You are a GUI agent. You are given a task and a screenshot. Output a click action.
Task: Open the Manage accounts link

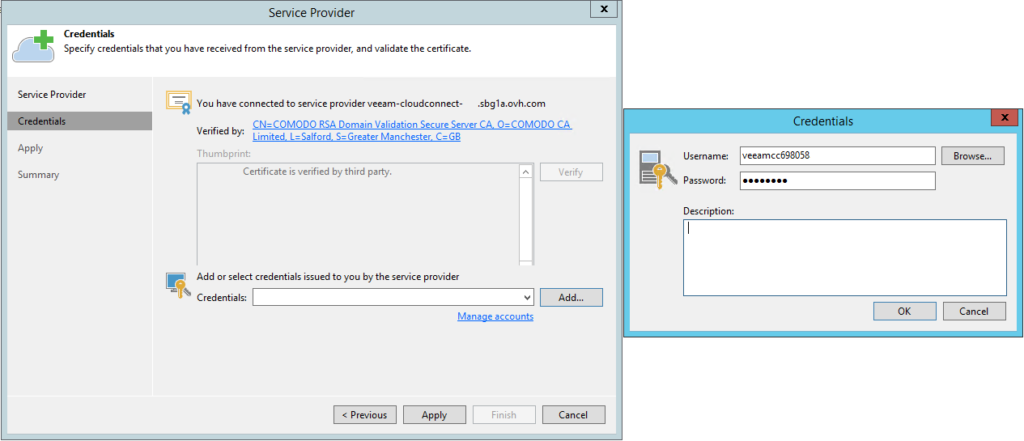(495, 316)
